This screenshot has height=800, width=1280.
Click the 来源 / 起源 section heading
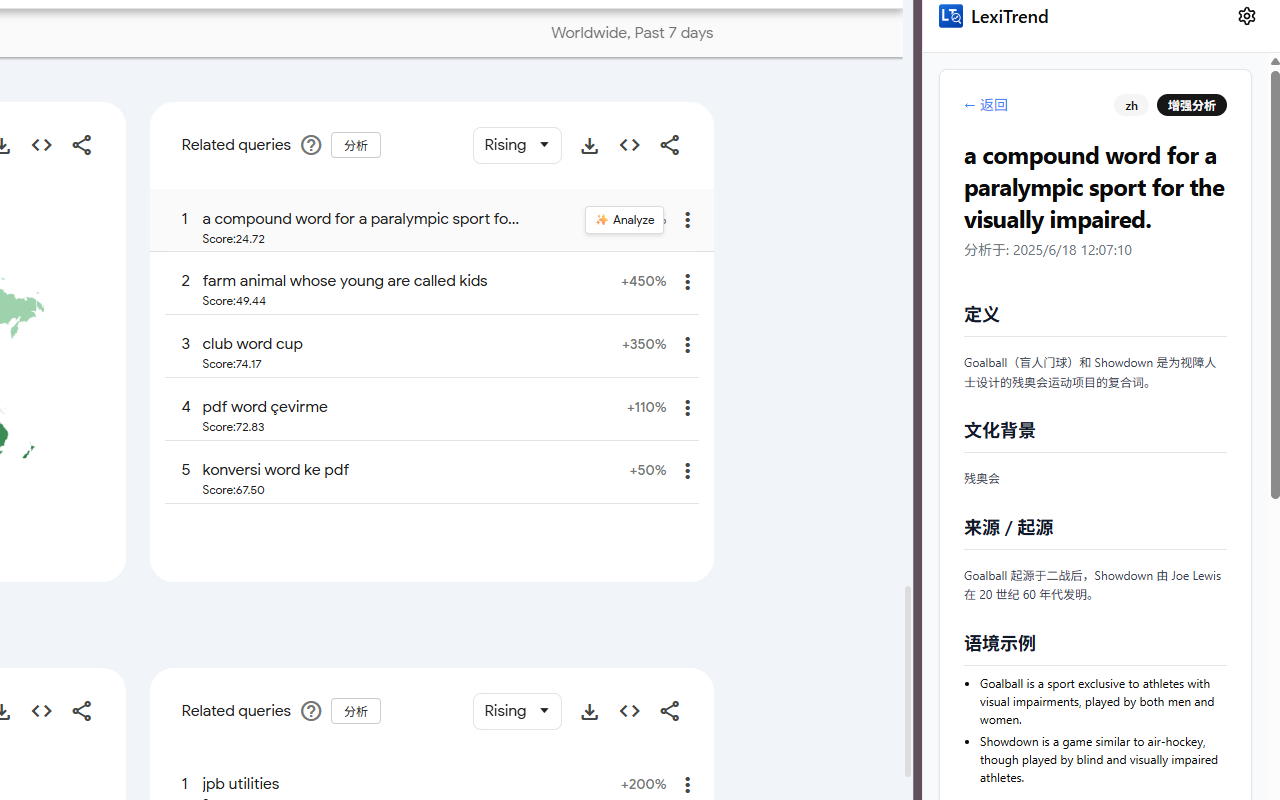(x=1008, y=527)
